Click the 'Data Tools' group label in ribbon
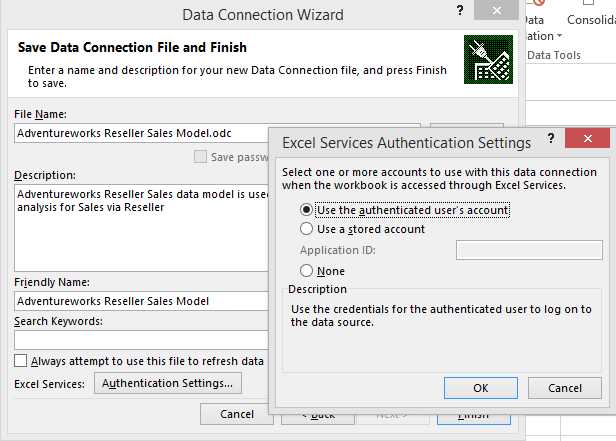Image resolution: width=616 pixels, height=441 pixels. pos(554,55)
